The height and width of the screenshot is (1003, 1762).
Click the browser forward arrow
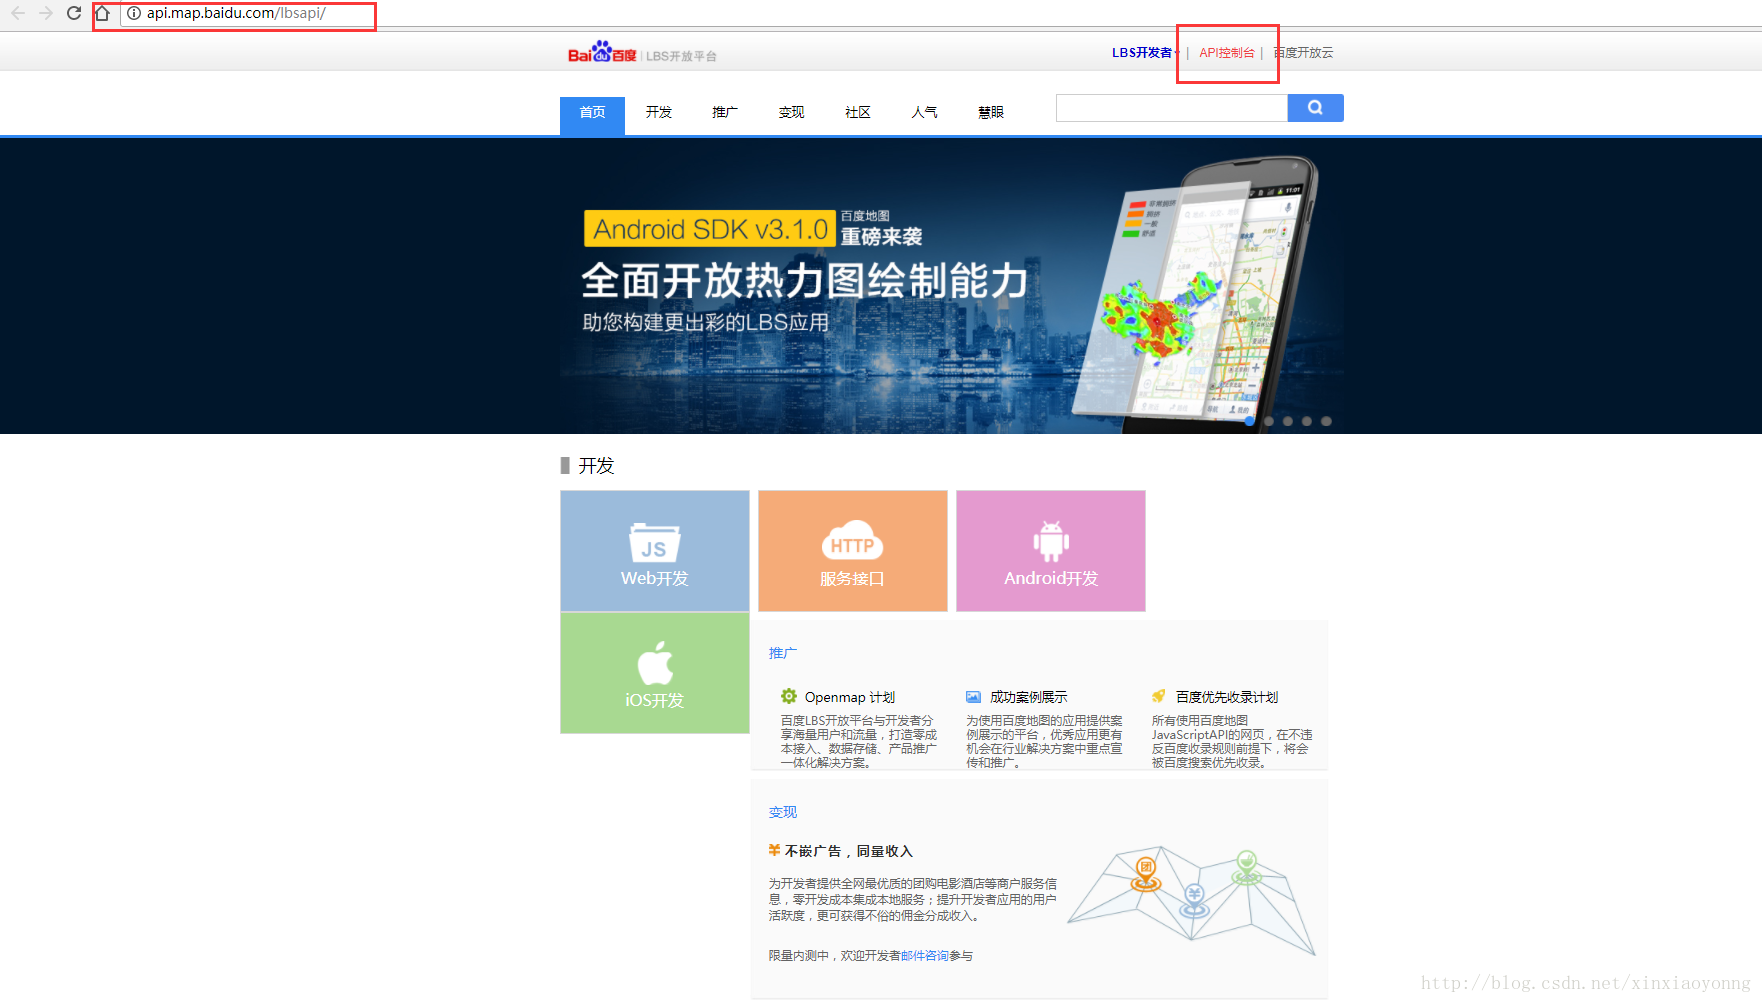tap(45, 13)
